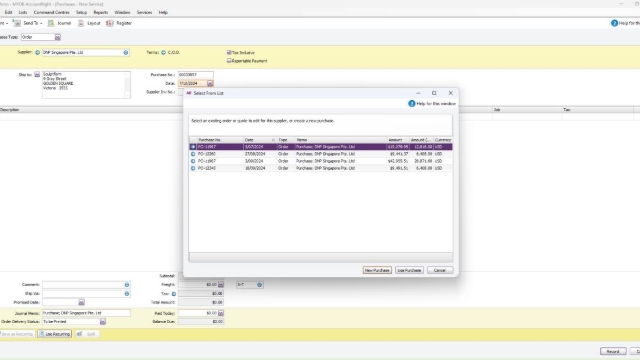Open the Reports menu

pos(100,13)
